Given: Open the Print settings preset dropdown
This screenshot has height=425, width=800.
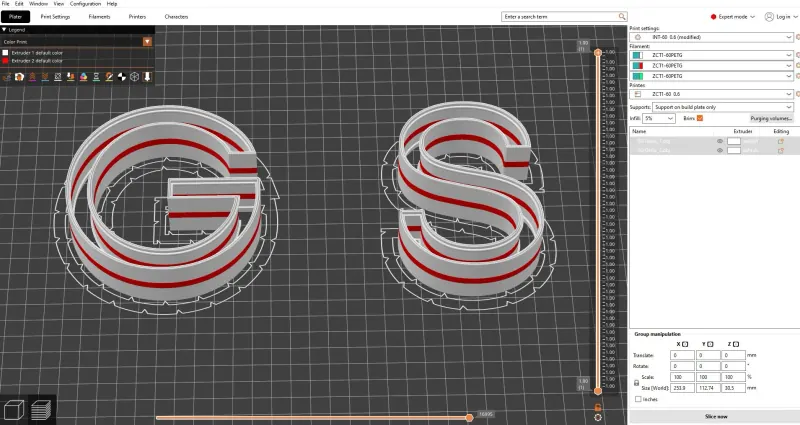Looking at the screenshot, I should 712,37.
